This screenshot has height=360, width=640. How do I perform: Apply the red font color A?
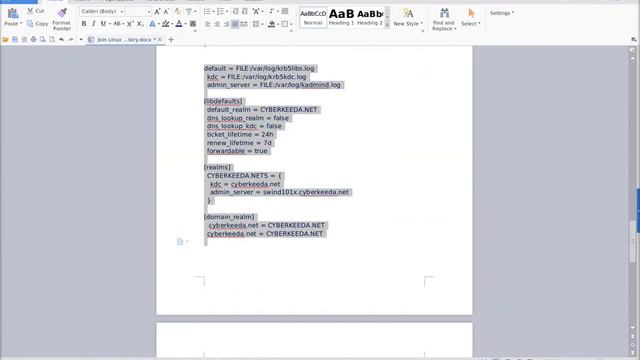tap(179, 24)
